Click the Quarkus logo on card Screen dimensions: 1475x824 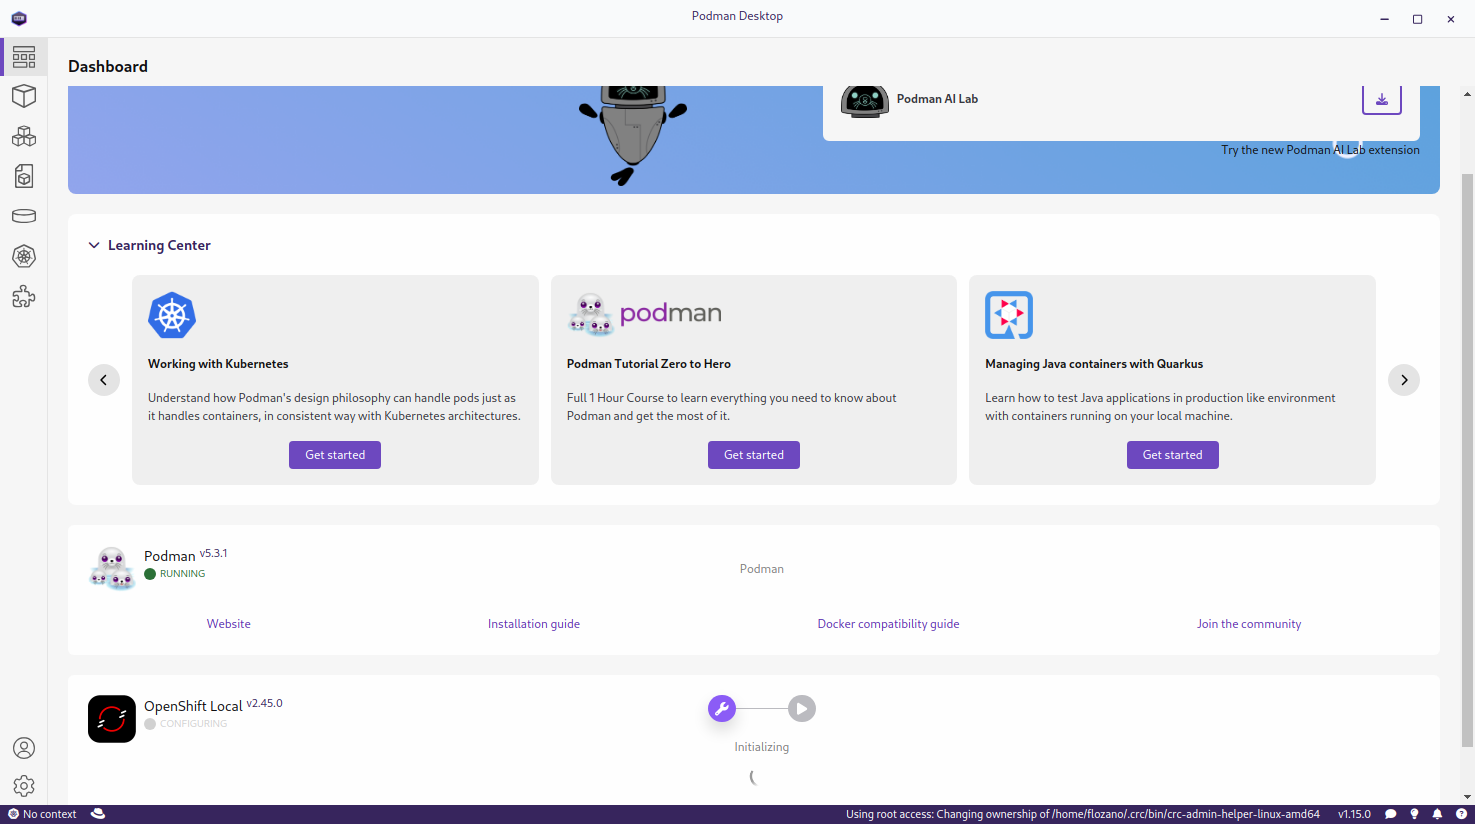pyautogui.click(x=1009, y=316)
